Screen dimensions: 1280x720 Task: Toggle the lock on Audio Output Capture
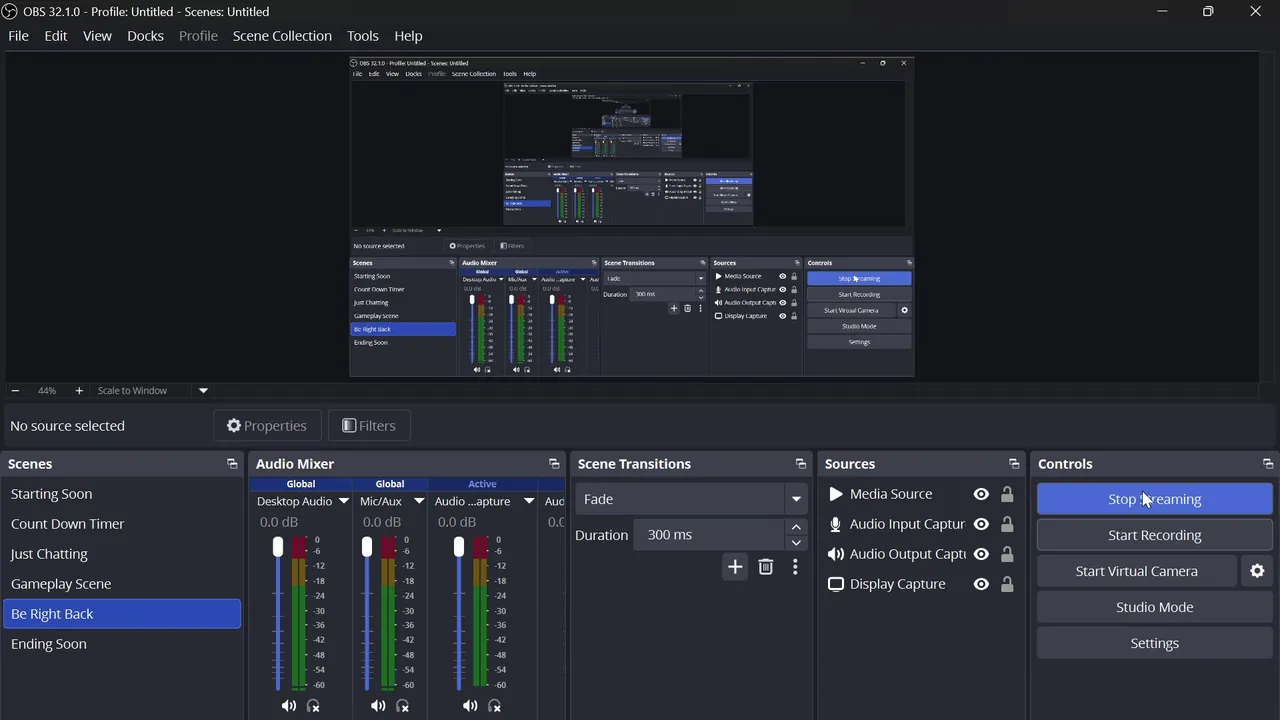[1007, 554]
